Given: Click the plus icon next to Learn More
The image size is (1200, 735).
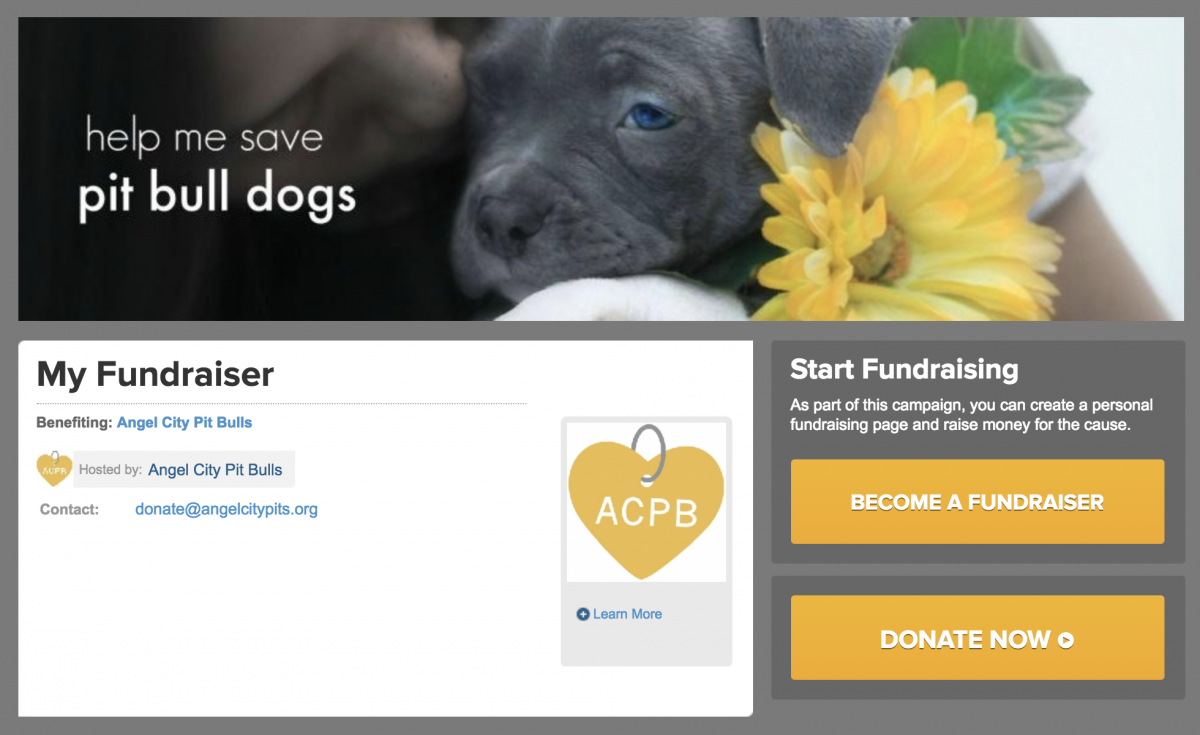Looking at the screenshot, I should tap(583, 614).
